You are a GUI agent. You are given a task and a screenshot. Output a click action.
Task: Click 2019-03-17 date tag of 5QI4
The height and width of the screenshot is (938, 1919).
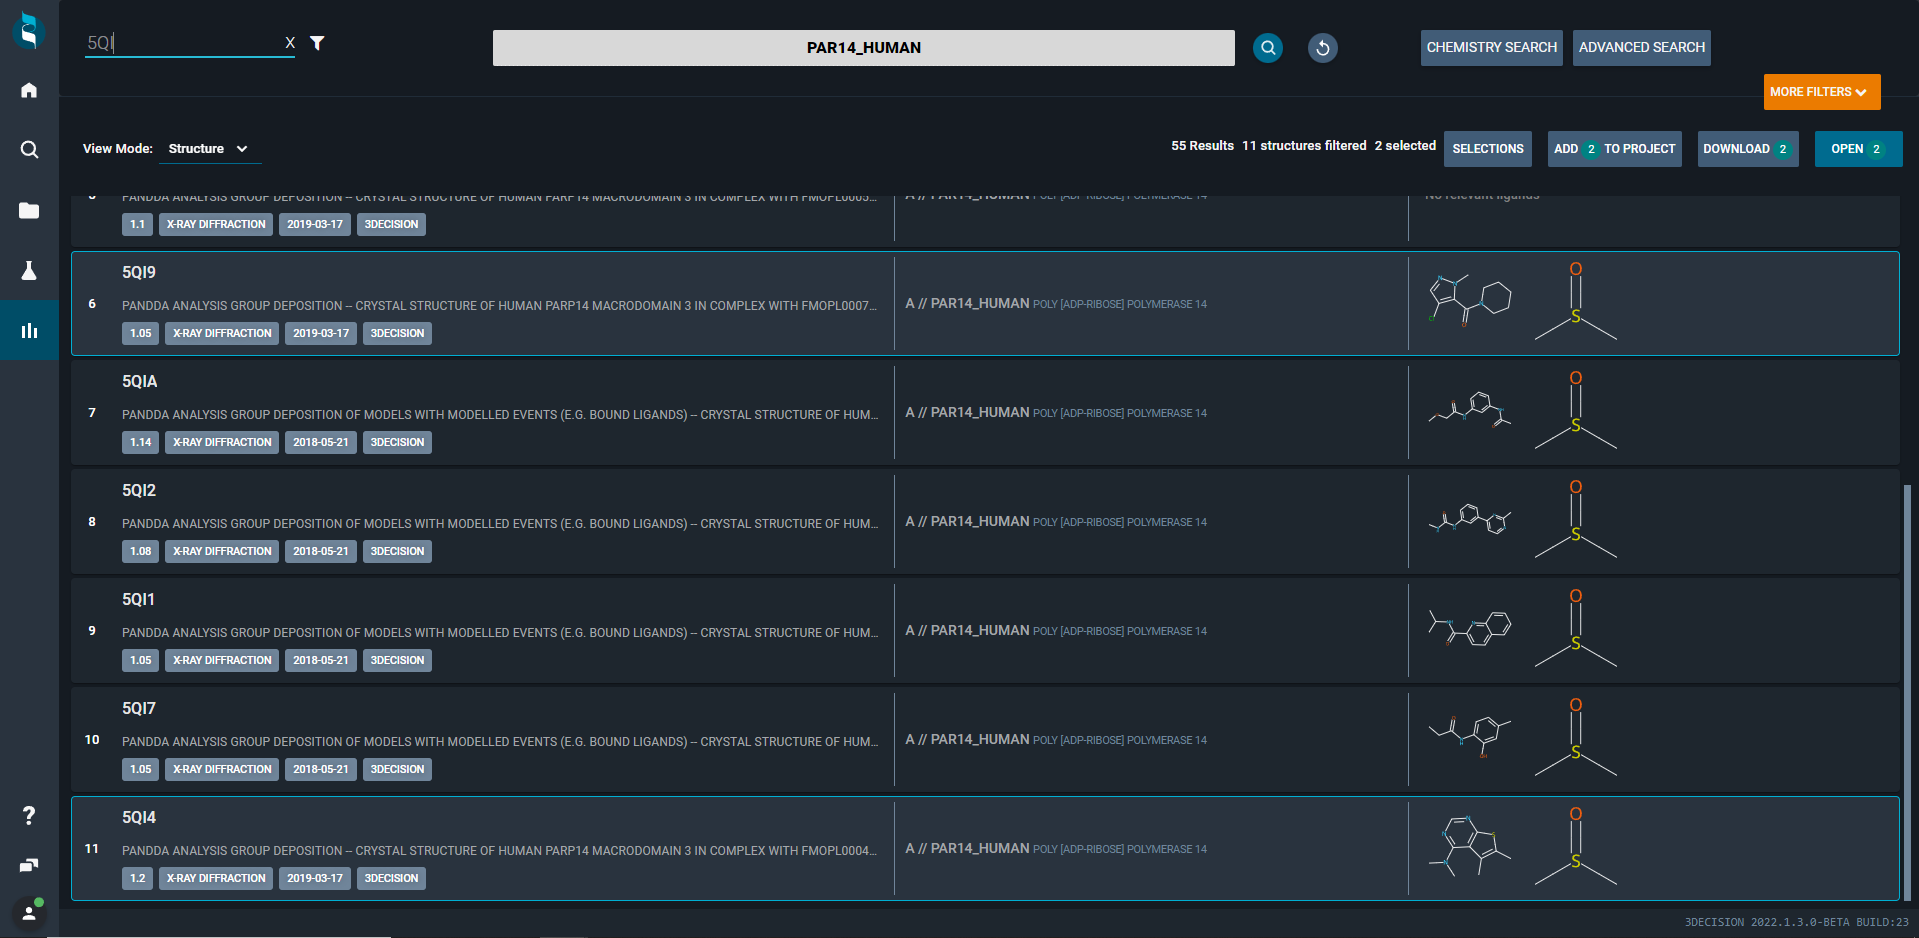tap(315, 878)
